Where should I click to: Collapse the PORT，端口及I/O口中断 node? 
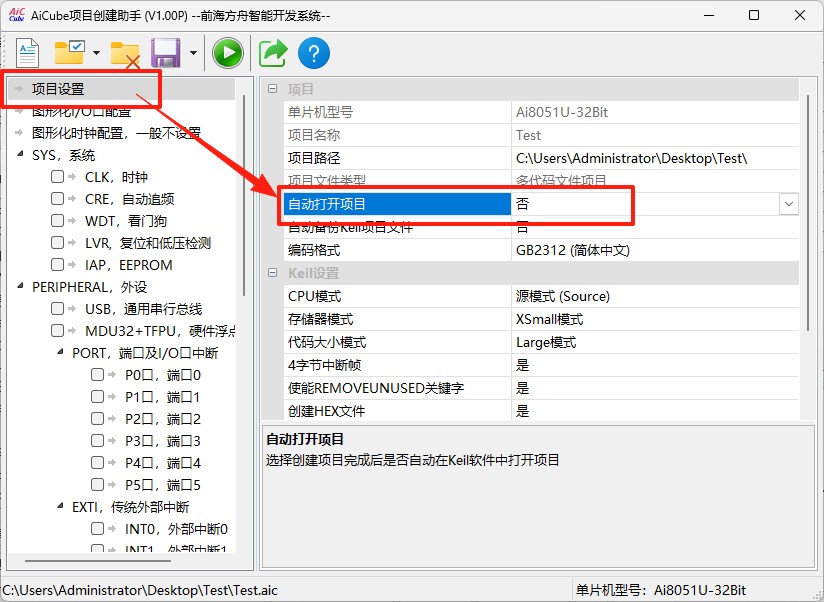(x=60, y=352)
